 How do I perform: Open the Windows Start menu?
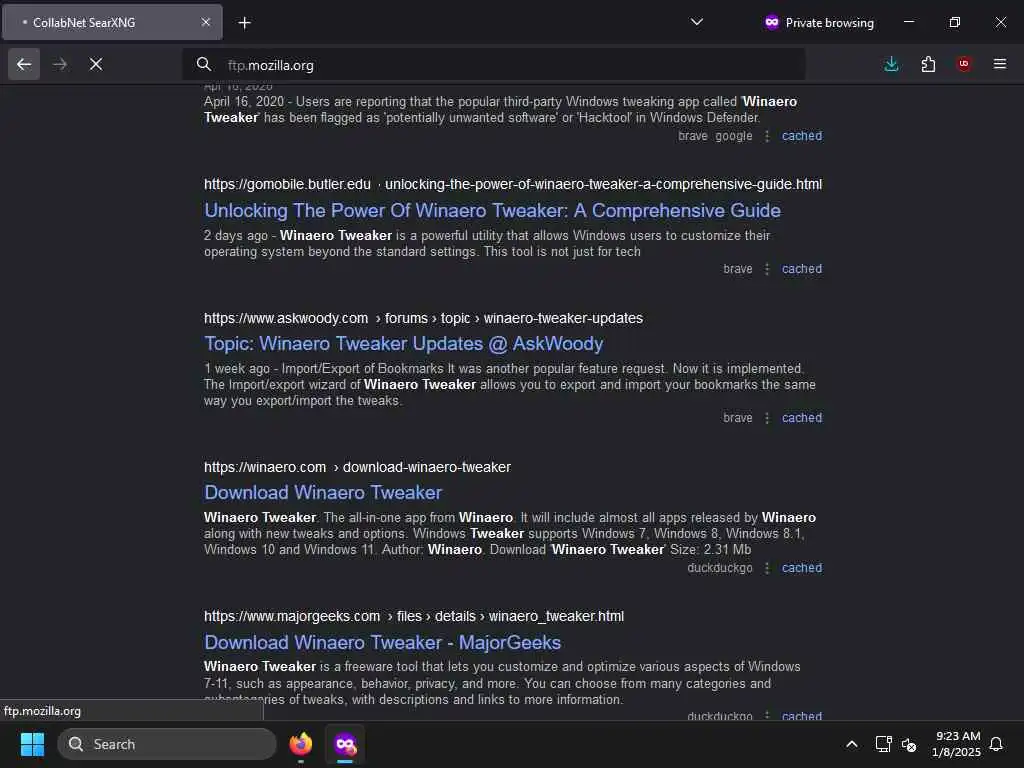(33, 744)
